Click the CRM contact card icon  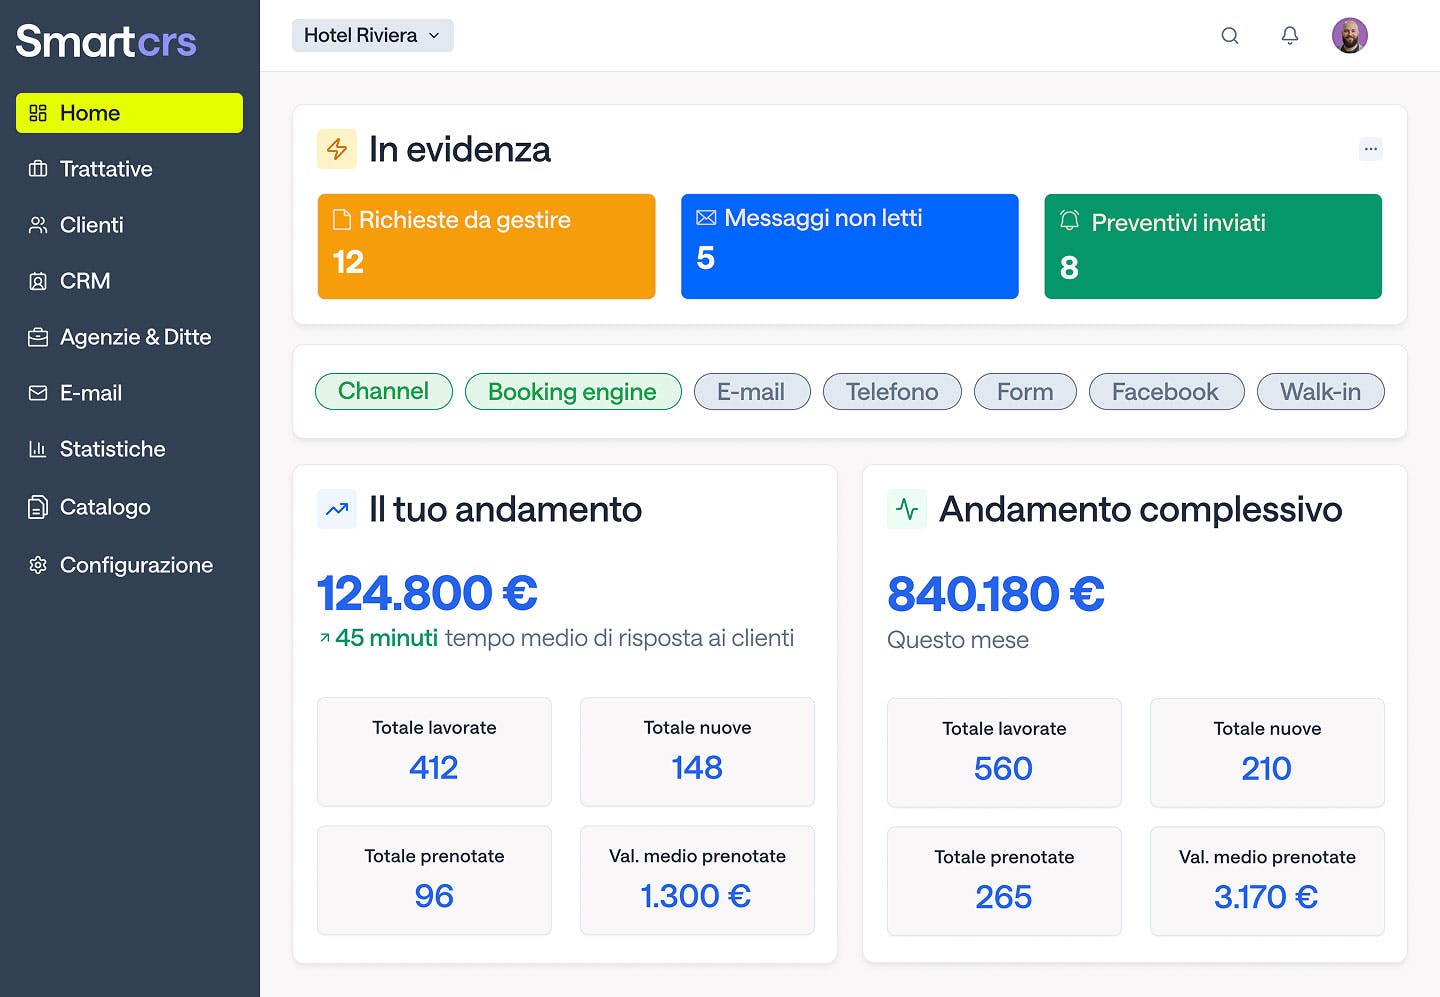click(x=37, y=281)
